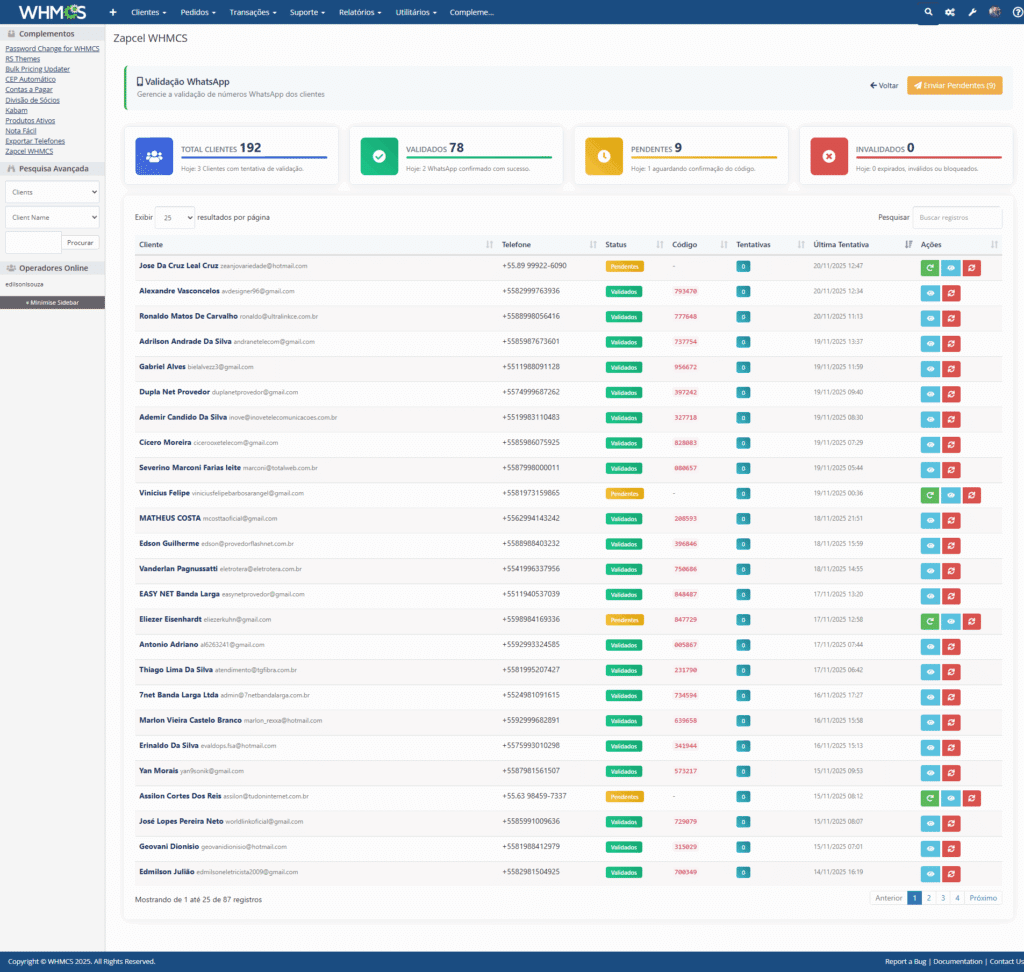Expand the Clients dropdown in advanced search
Viewport: 1024px width, 972px height.
[52, 191]
